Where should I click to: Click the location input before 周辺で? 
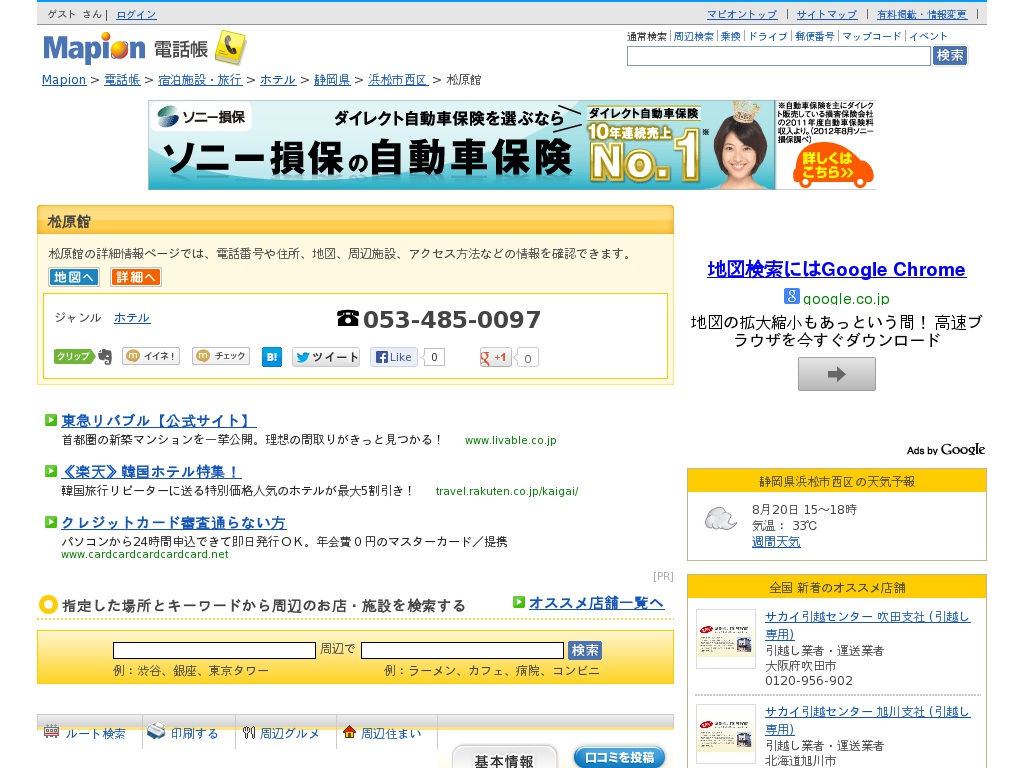[x=214, y=650]
